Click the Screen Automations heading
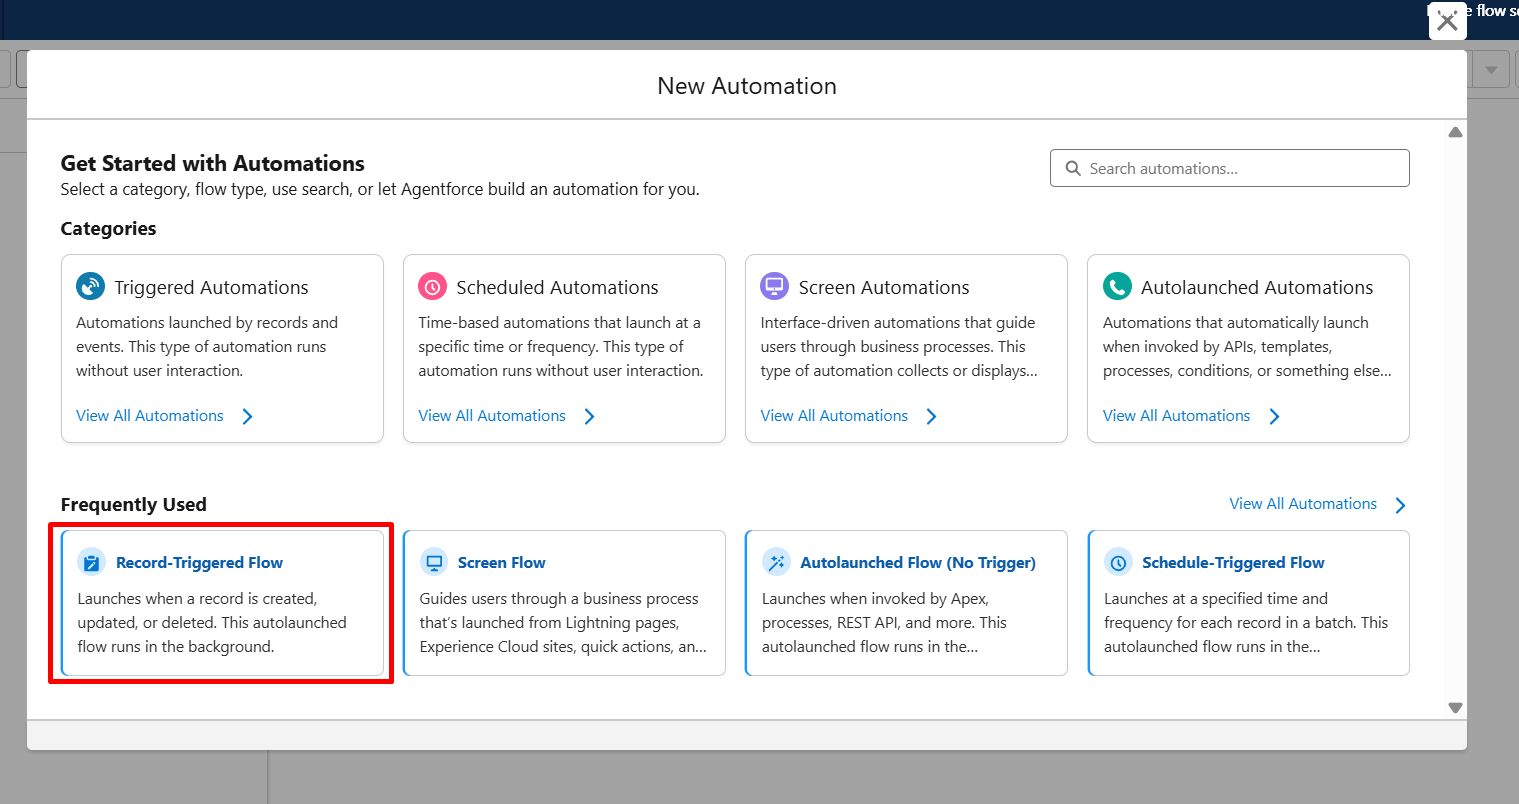The width and height of the screenshot is (1519, 804). pyautogui.click(x=884, y=287)
